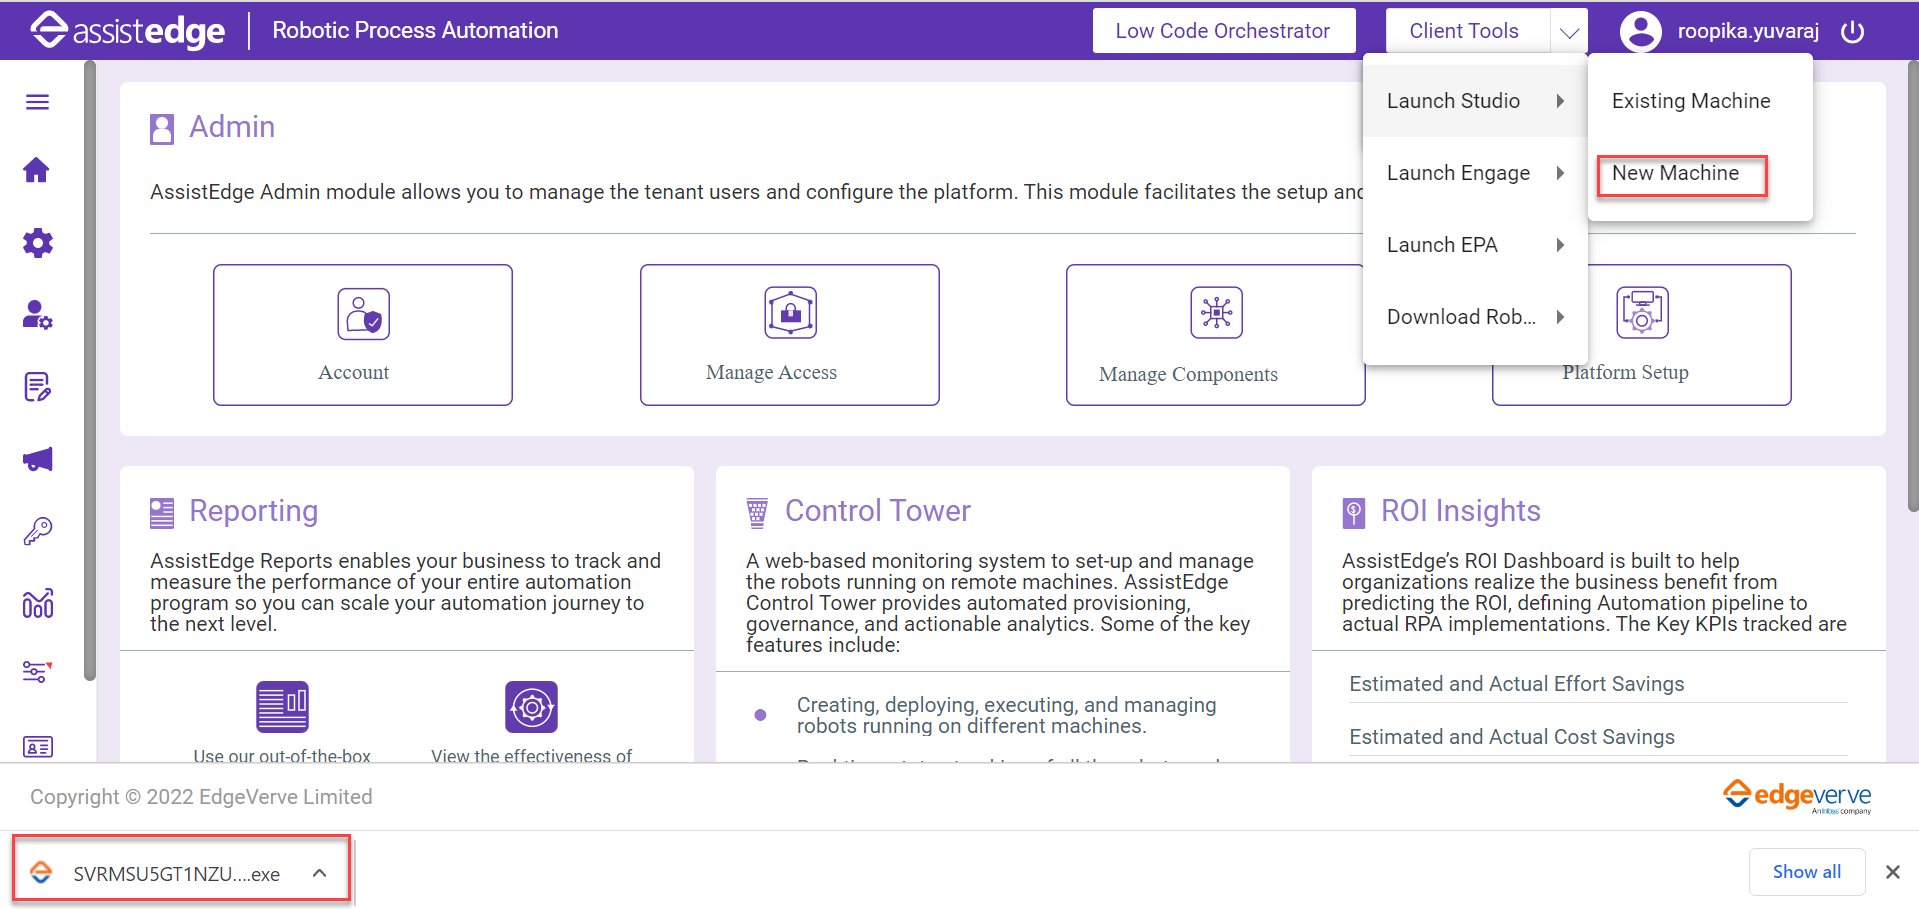The height and width of the screenshot is (909, 1919).
Task: Click the sidebar vertical scrollbar
Action: coord(90,370)
